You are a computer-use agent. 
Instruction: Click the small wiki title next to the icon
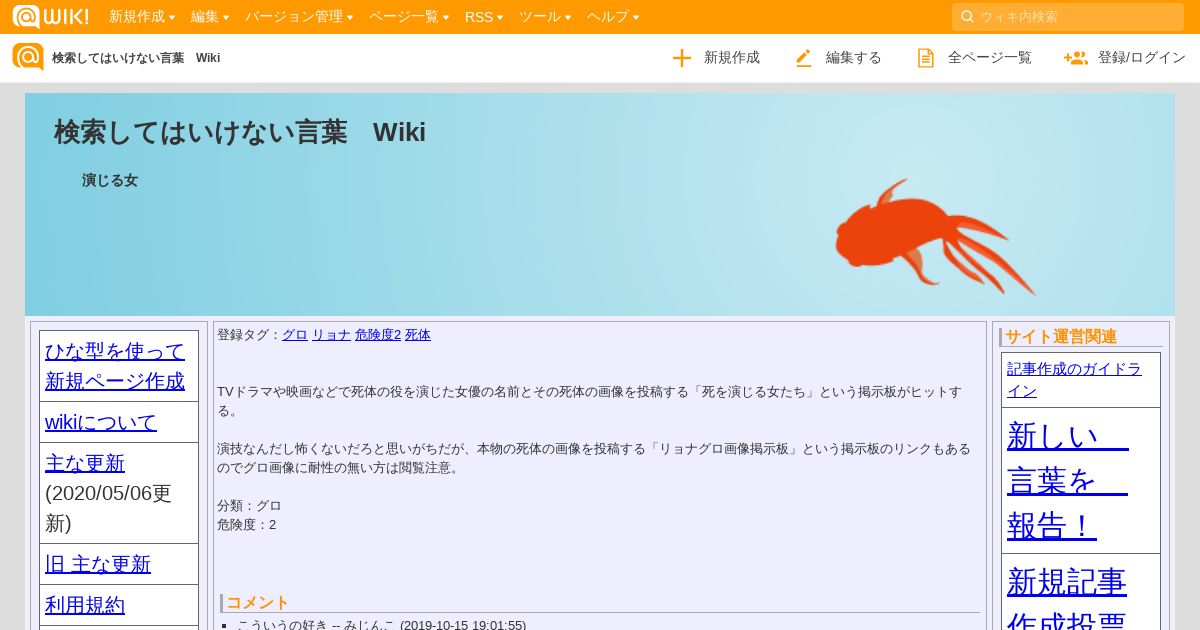pos(136,58)
